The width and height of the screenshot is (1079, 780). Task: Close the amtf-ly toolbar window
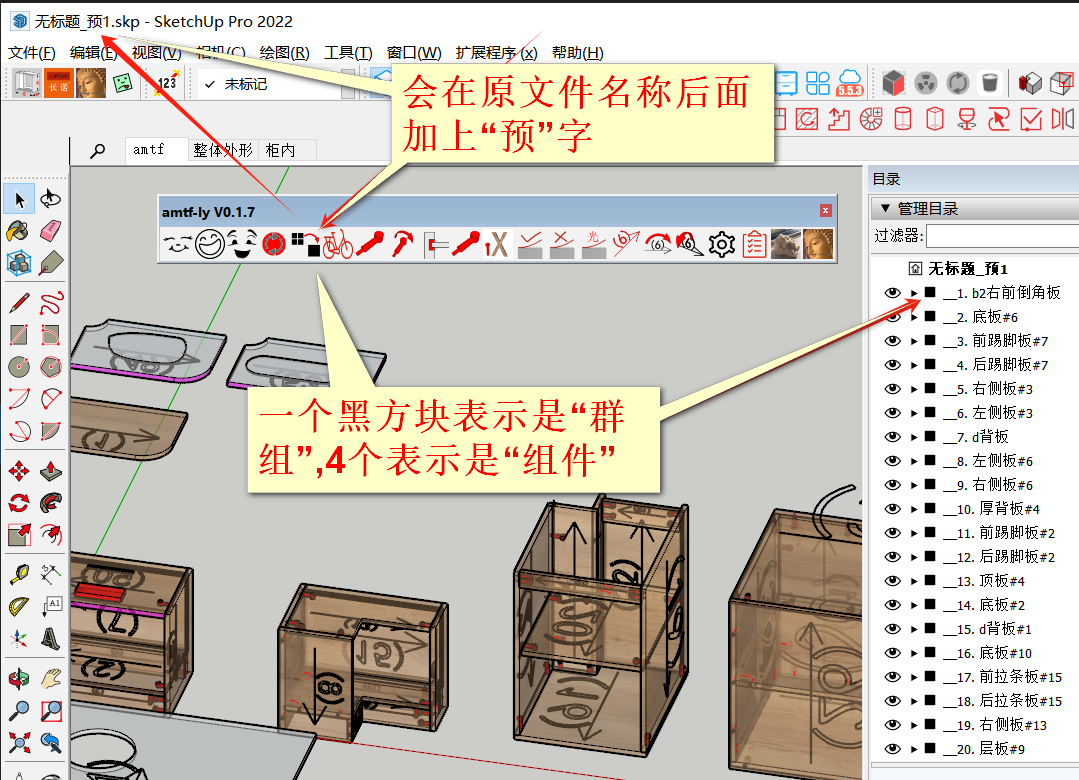pos(825,211)
